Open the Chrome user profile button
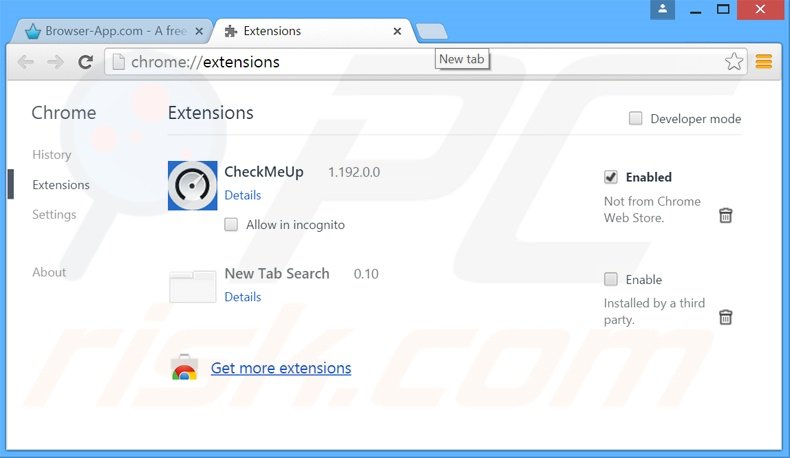 coord(663,9)
